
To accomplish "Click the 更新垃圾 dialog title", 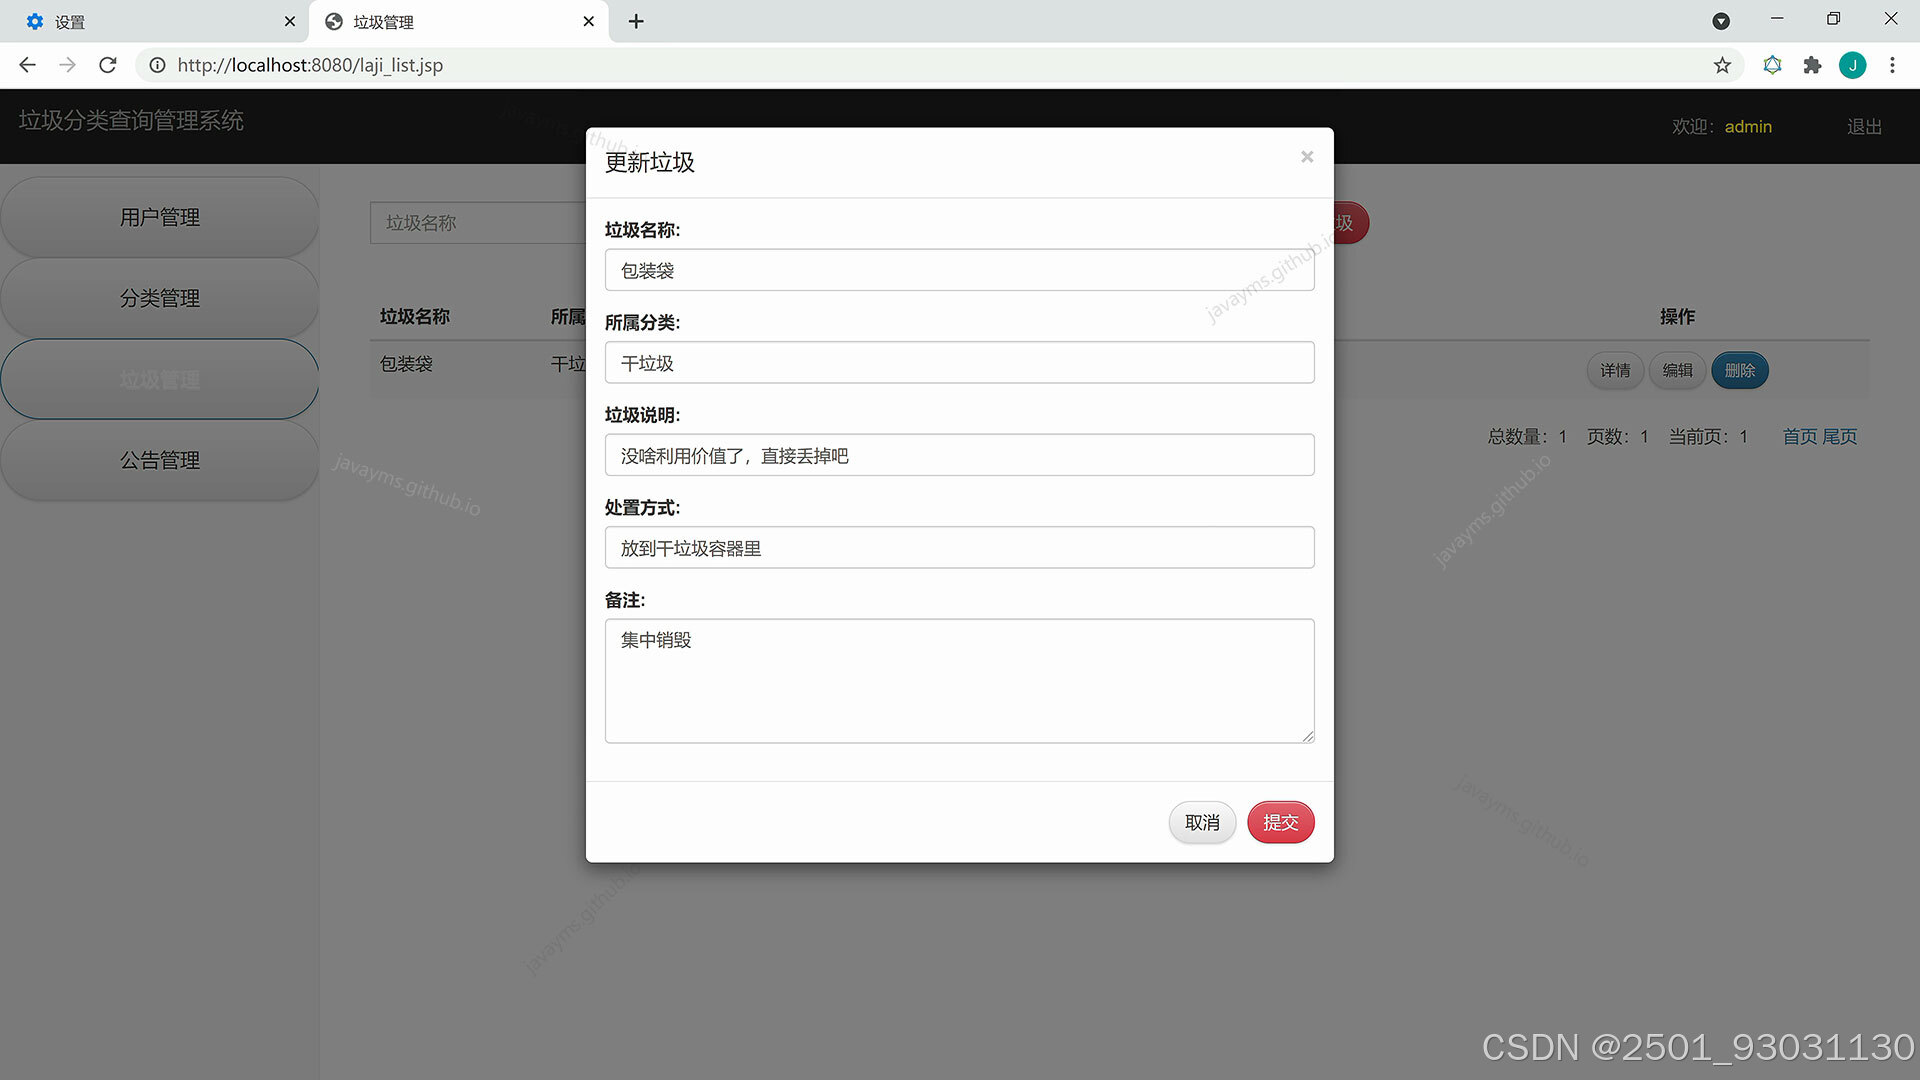I will [x=649, y=162].
